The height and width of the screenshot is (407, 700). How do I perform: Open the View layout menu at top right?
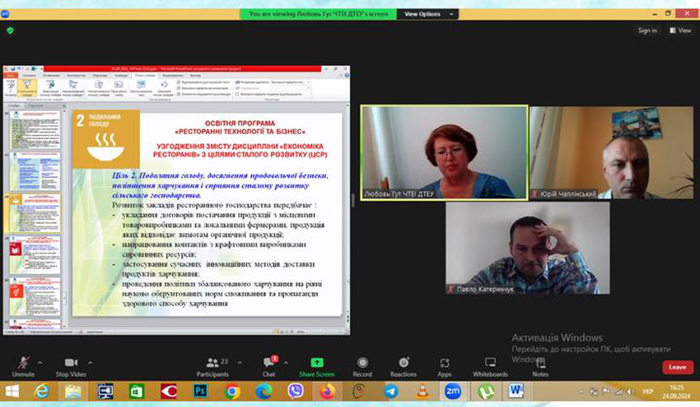click(681, 30)
